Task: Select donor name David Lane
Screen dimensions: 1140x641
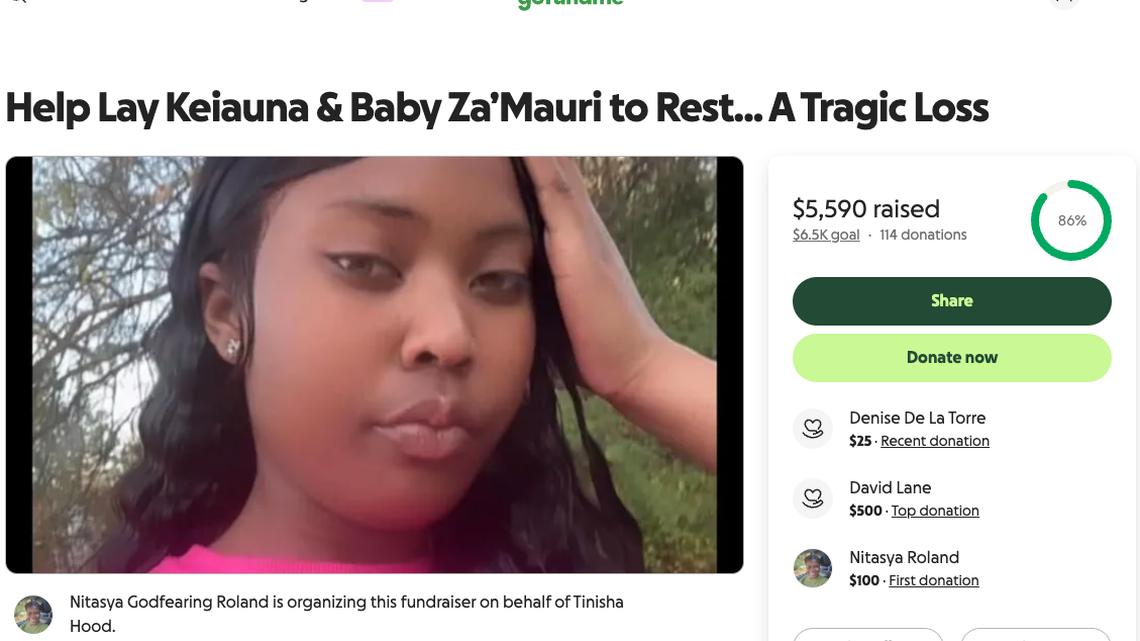Action: click(x=890, y=488)
